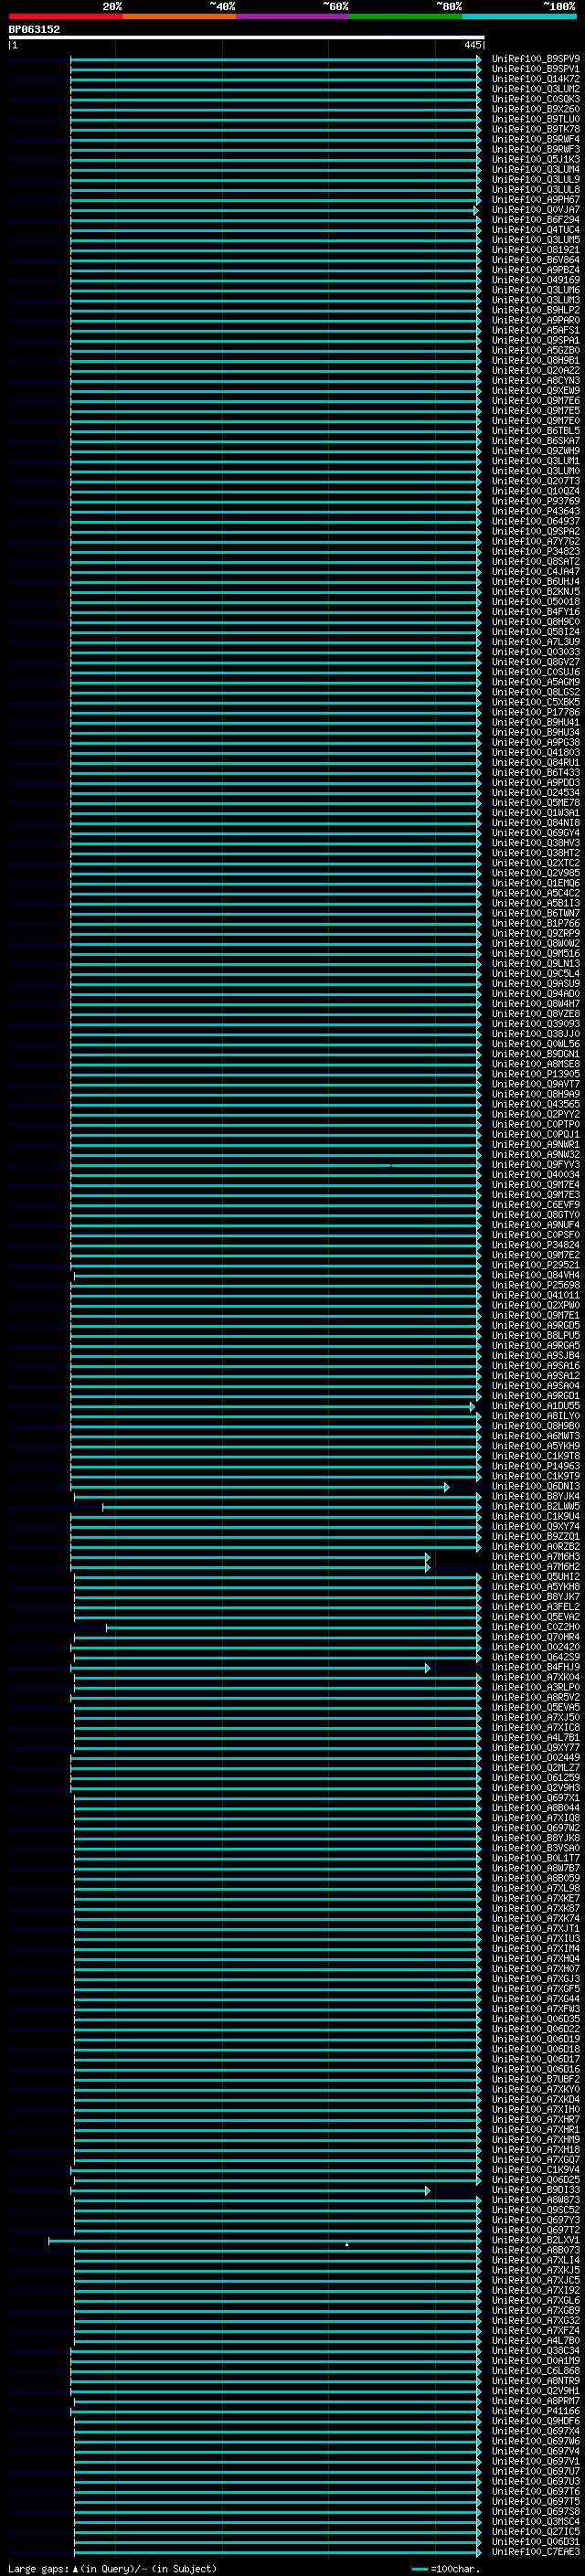Select hit label UniRef100_B4FHJ9

pos(535,1667)
